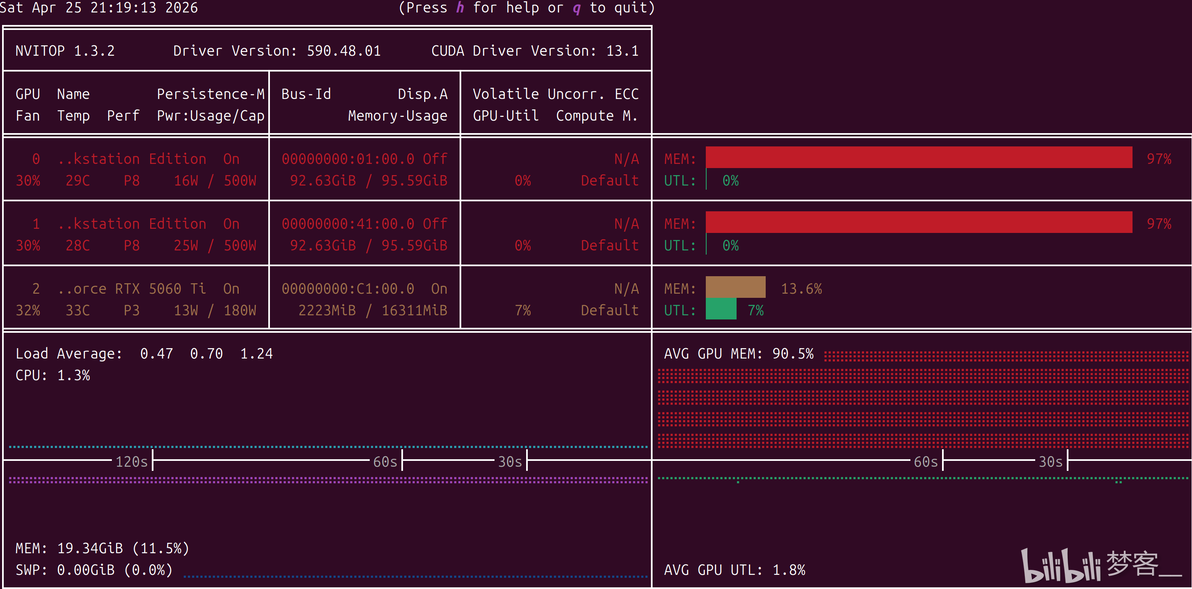Image resolution: width=1192 pixels, height=589 pixels.
Task: Click GPU 0 power 16W / 500W
Action: click(x=215, y=180)
